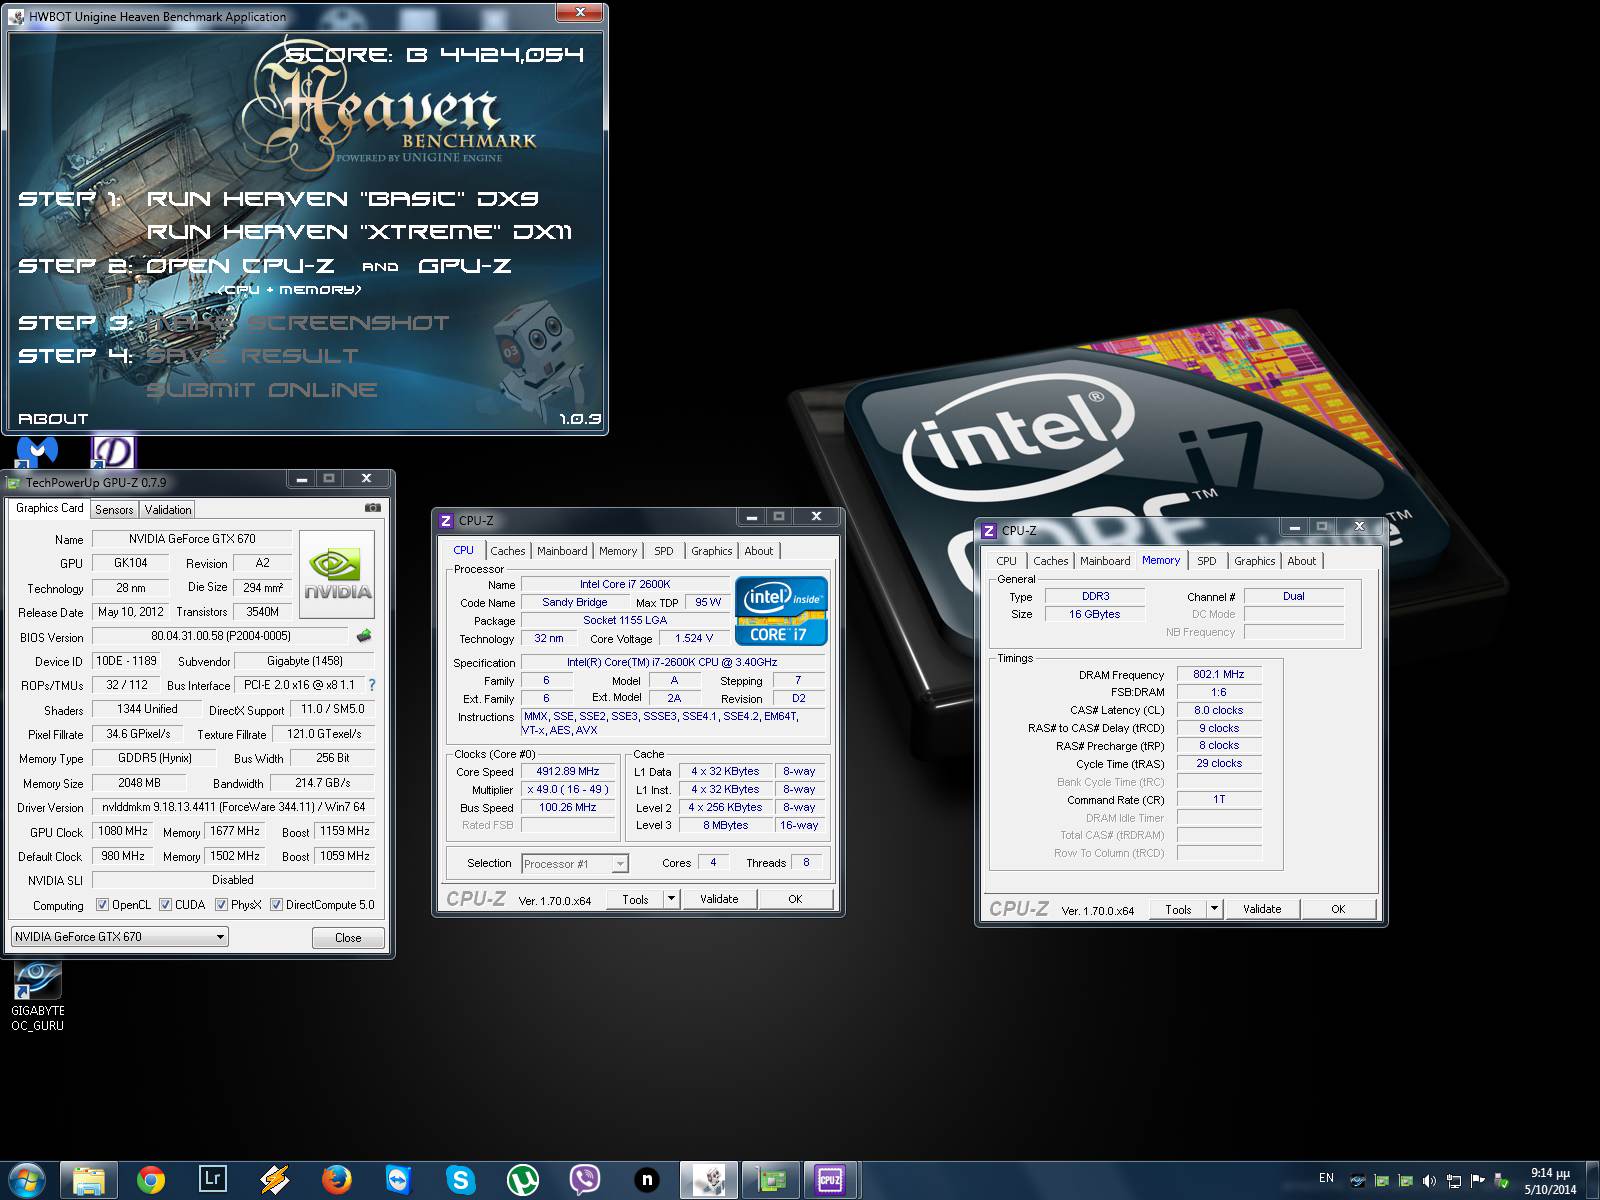Click Tools button in the CPU-Z Memory window
1600x1200 pixels.
tap(1178, 909)
